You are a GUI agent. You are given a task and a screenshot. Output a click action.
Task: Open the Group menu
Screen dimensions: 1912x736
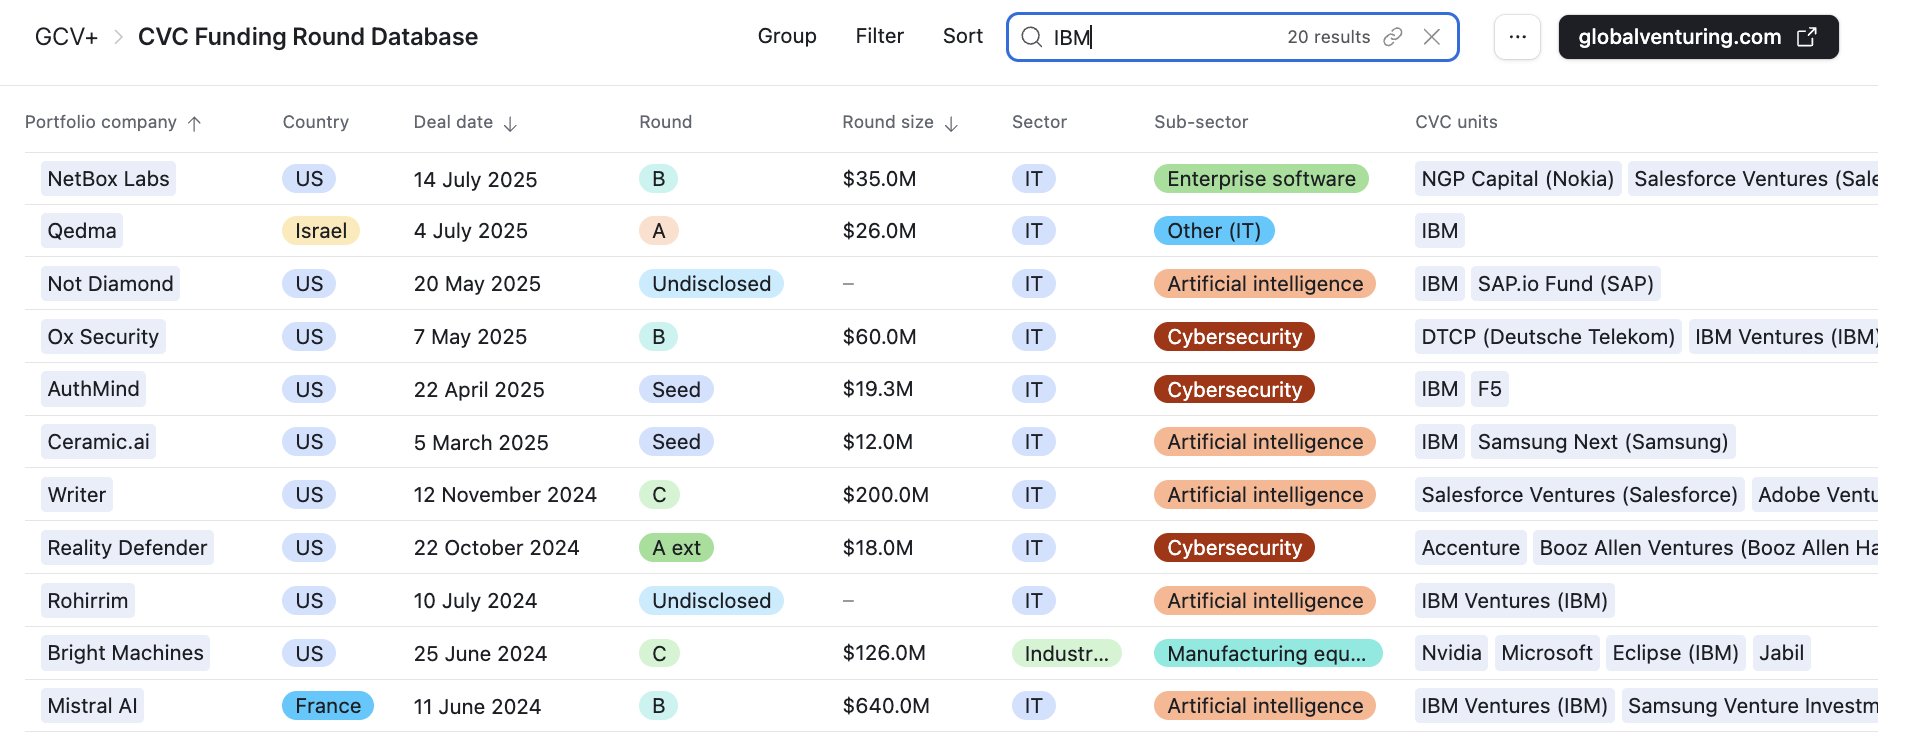coord(787,36)
